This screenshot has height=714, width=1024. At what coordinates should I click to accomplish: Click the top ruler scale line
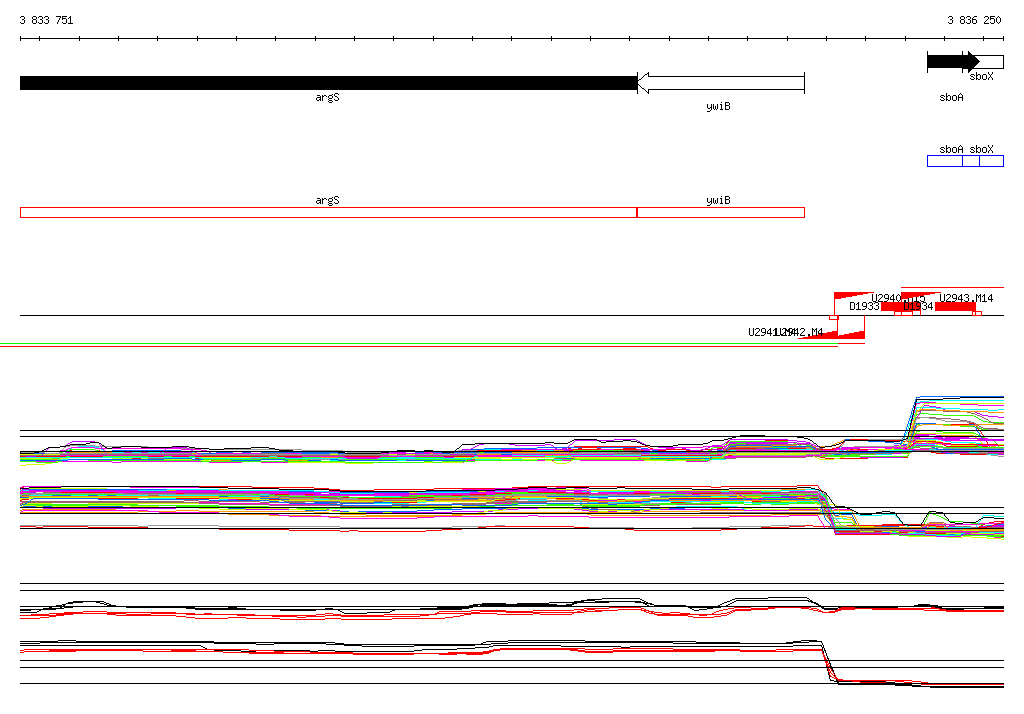point(512,39)
